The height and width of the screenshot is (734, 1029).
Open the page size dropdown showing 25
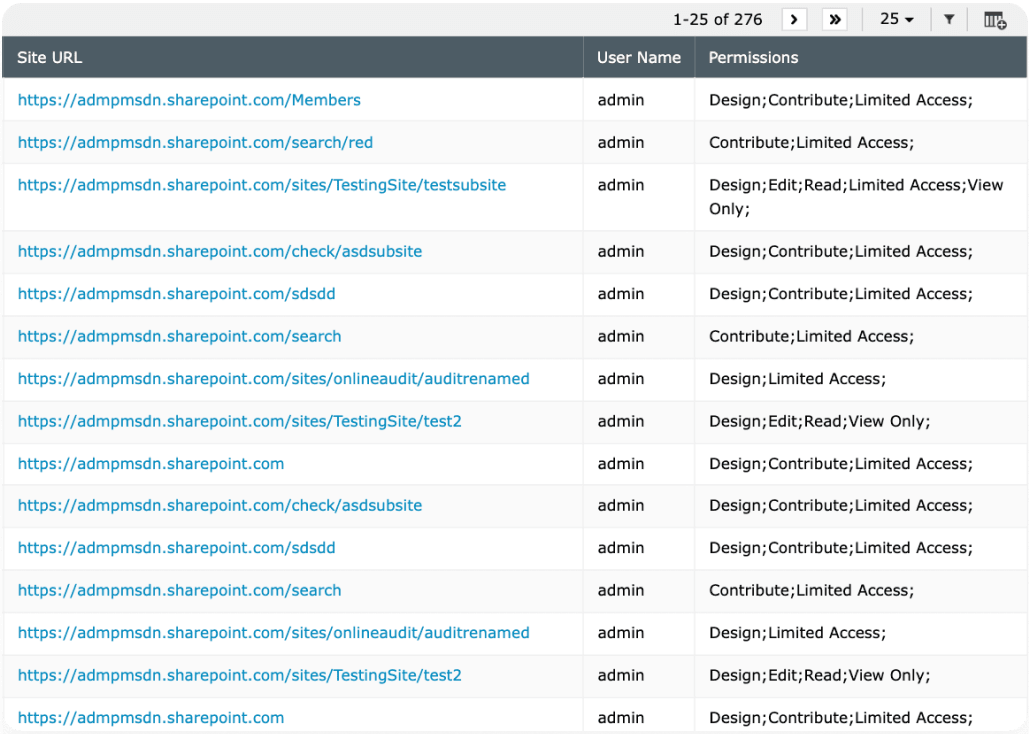(896, 19)
